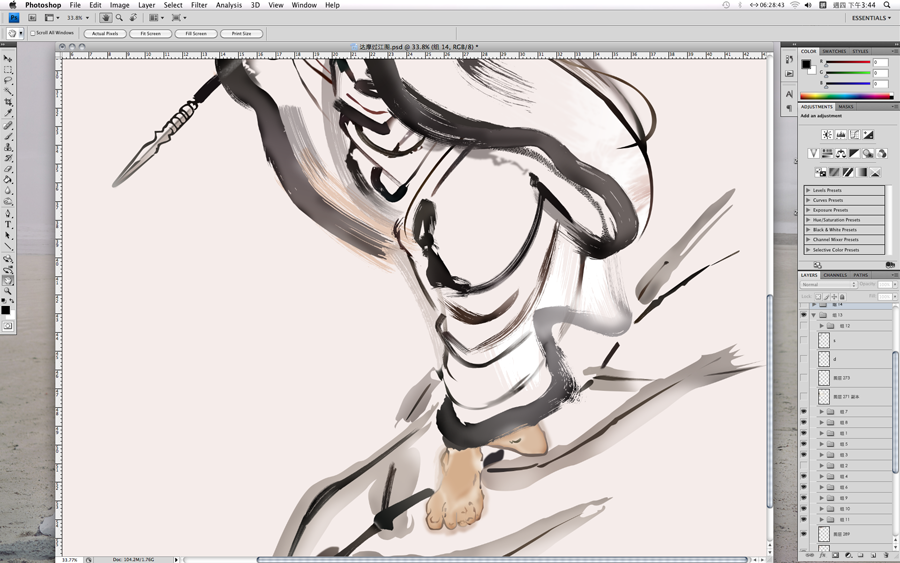
Task: Toggle Quick Mask mode at toolbox bottom
Action: (7, 326)
